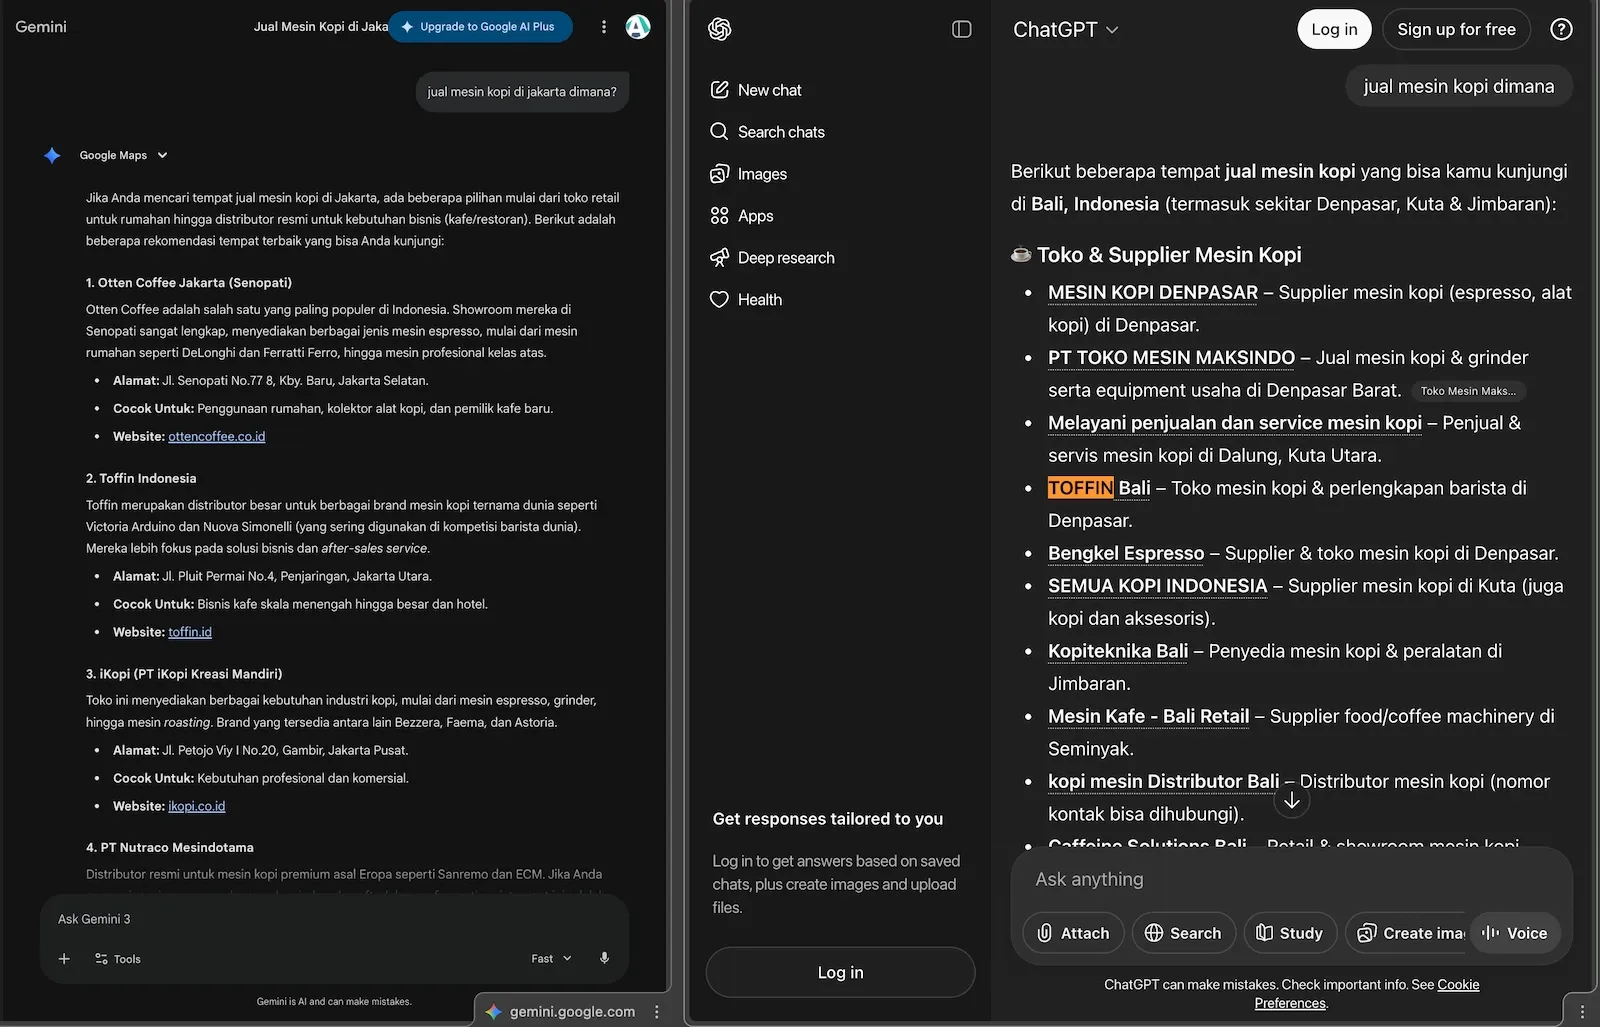Expand the Google Maps source chevron in Gemini
Image resolution: width=1600 pixels, height=1027 pixels.
point(163,155)
